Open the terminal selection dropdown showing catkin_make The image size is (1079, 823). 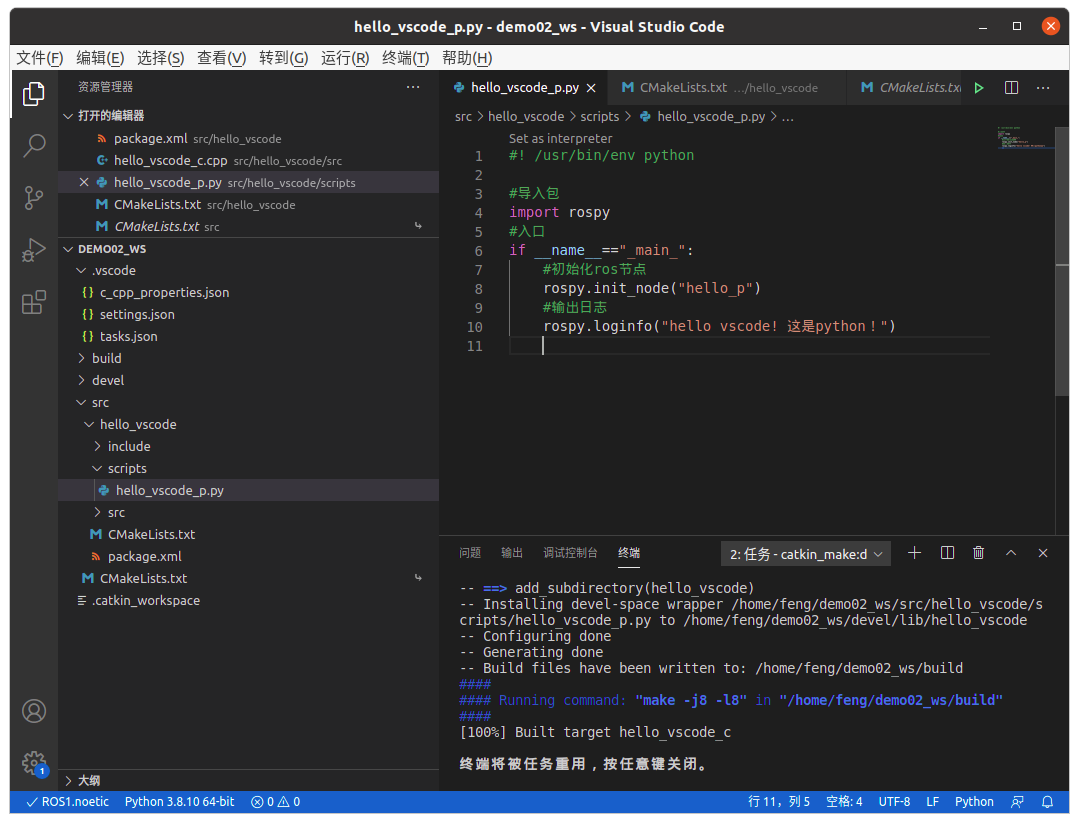coord(805,553)
